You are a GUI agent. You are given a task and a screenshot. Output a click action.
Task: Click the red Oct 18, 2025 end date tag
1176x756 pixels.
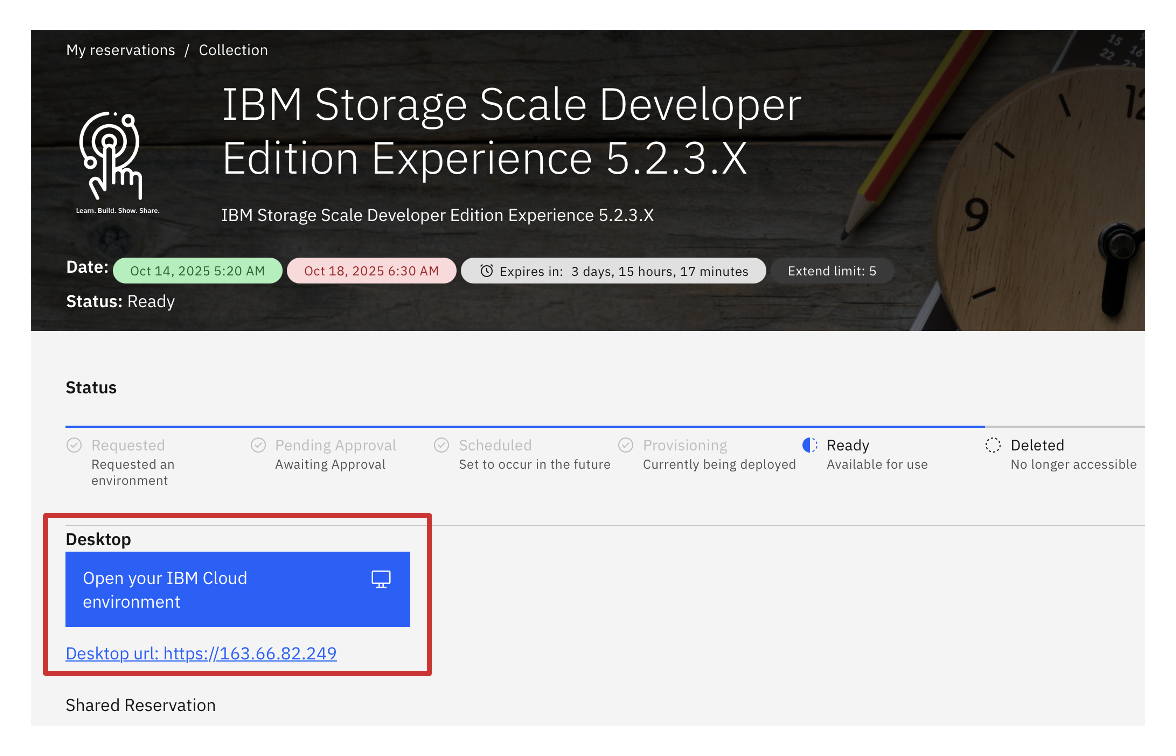(x=371, y=271)
